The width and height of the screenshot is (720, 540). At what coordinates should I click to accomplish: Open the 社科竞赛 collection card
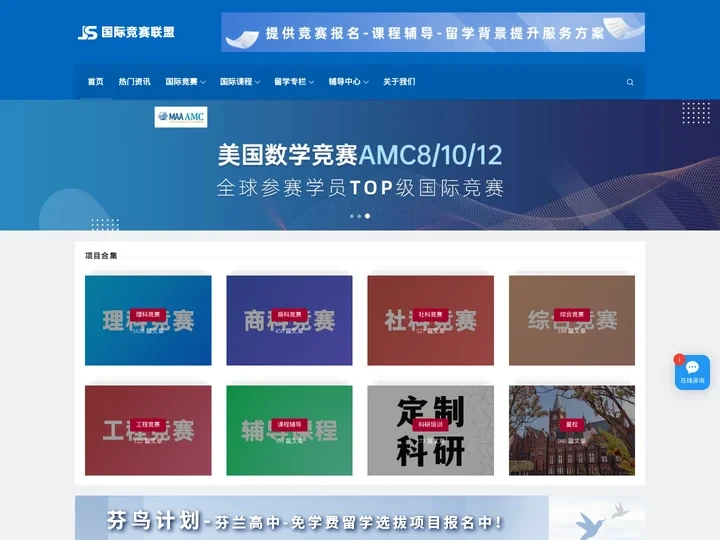[431, 321]
